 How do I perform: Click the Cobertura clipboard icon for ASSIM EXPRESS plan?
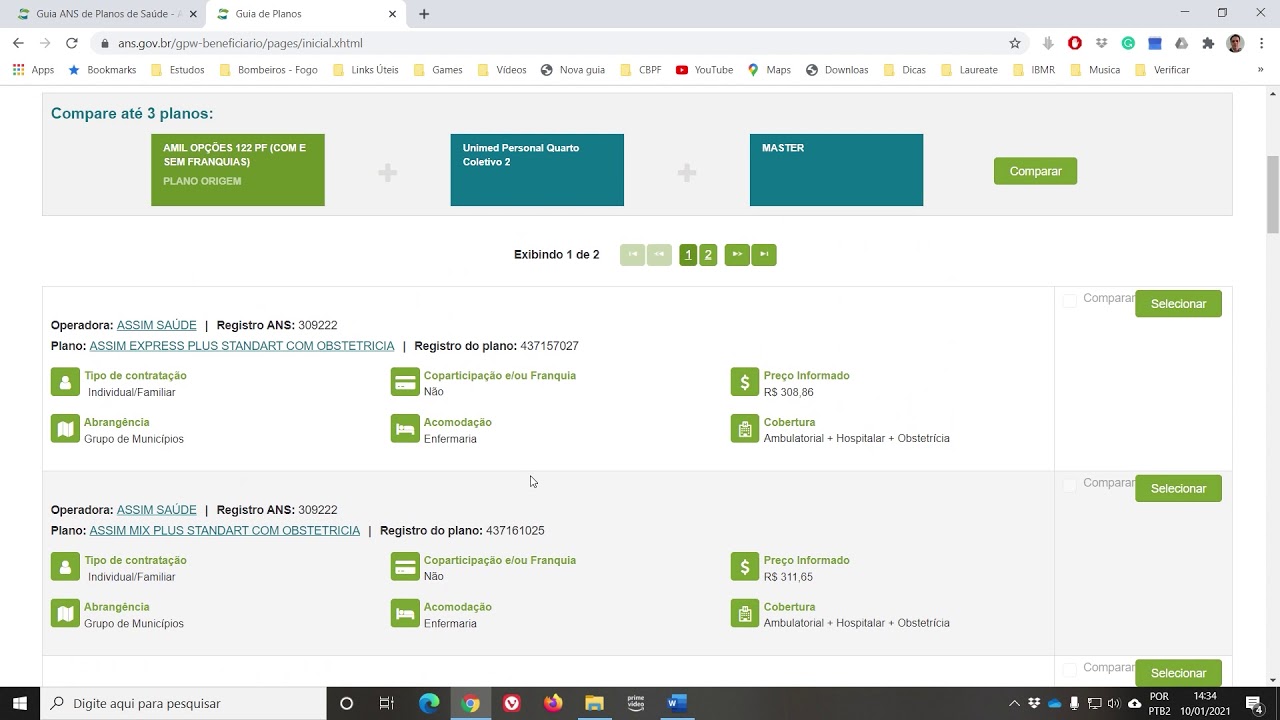[x=745, y=429]
